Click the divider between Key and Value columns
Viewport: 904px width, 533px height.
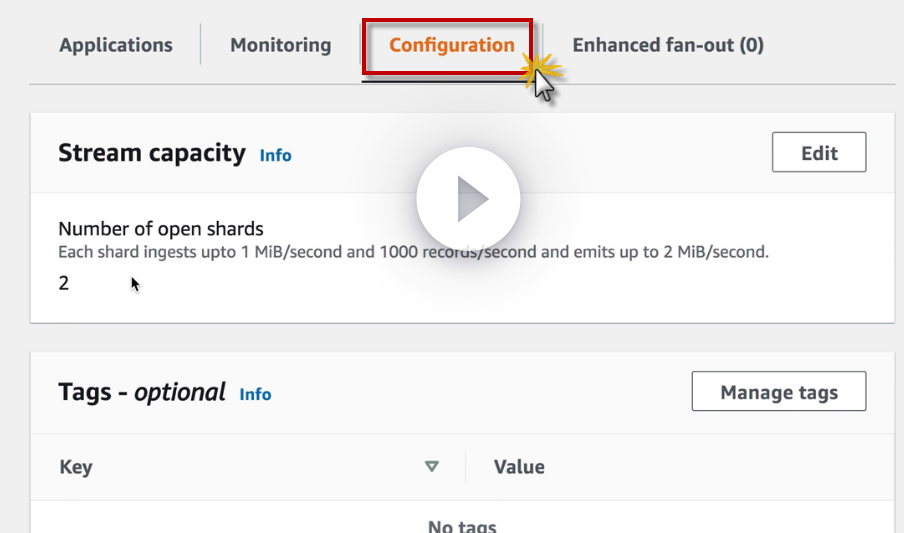465,466
